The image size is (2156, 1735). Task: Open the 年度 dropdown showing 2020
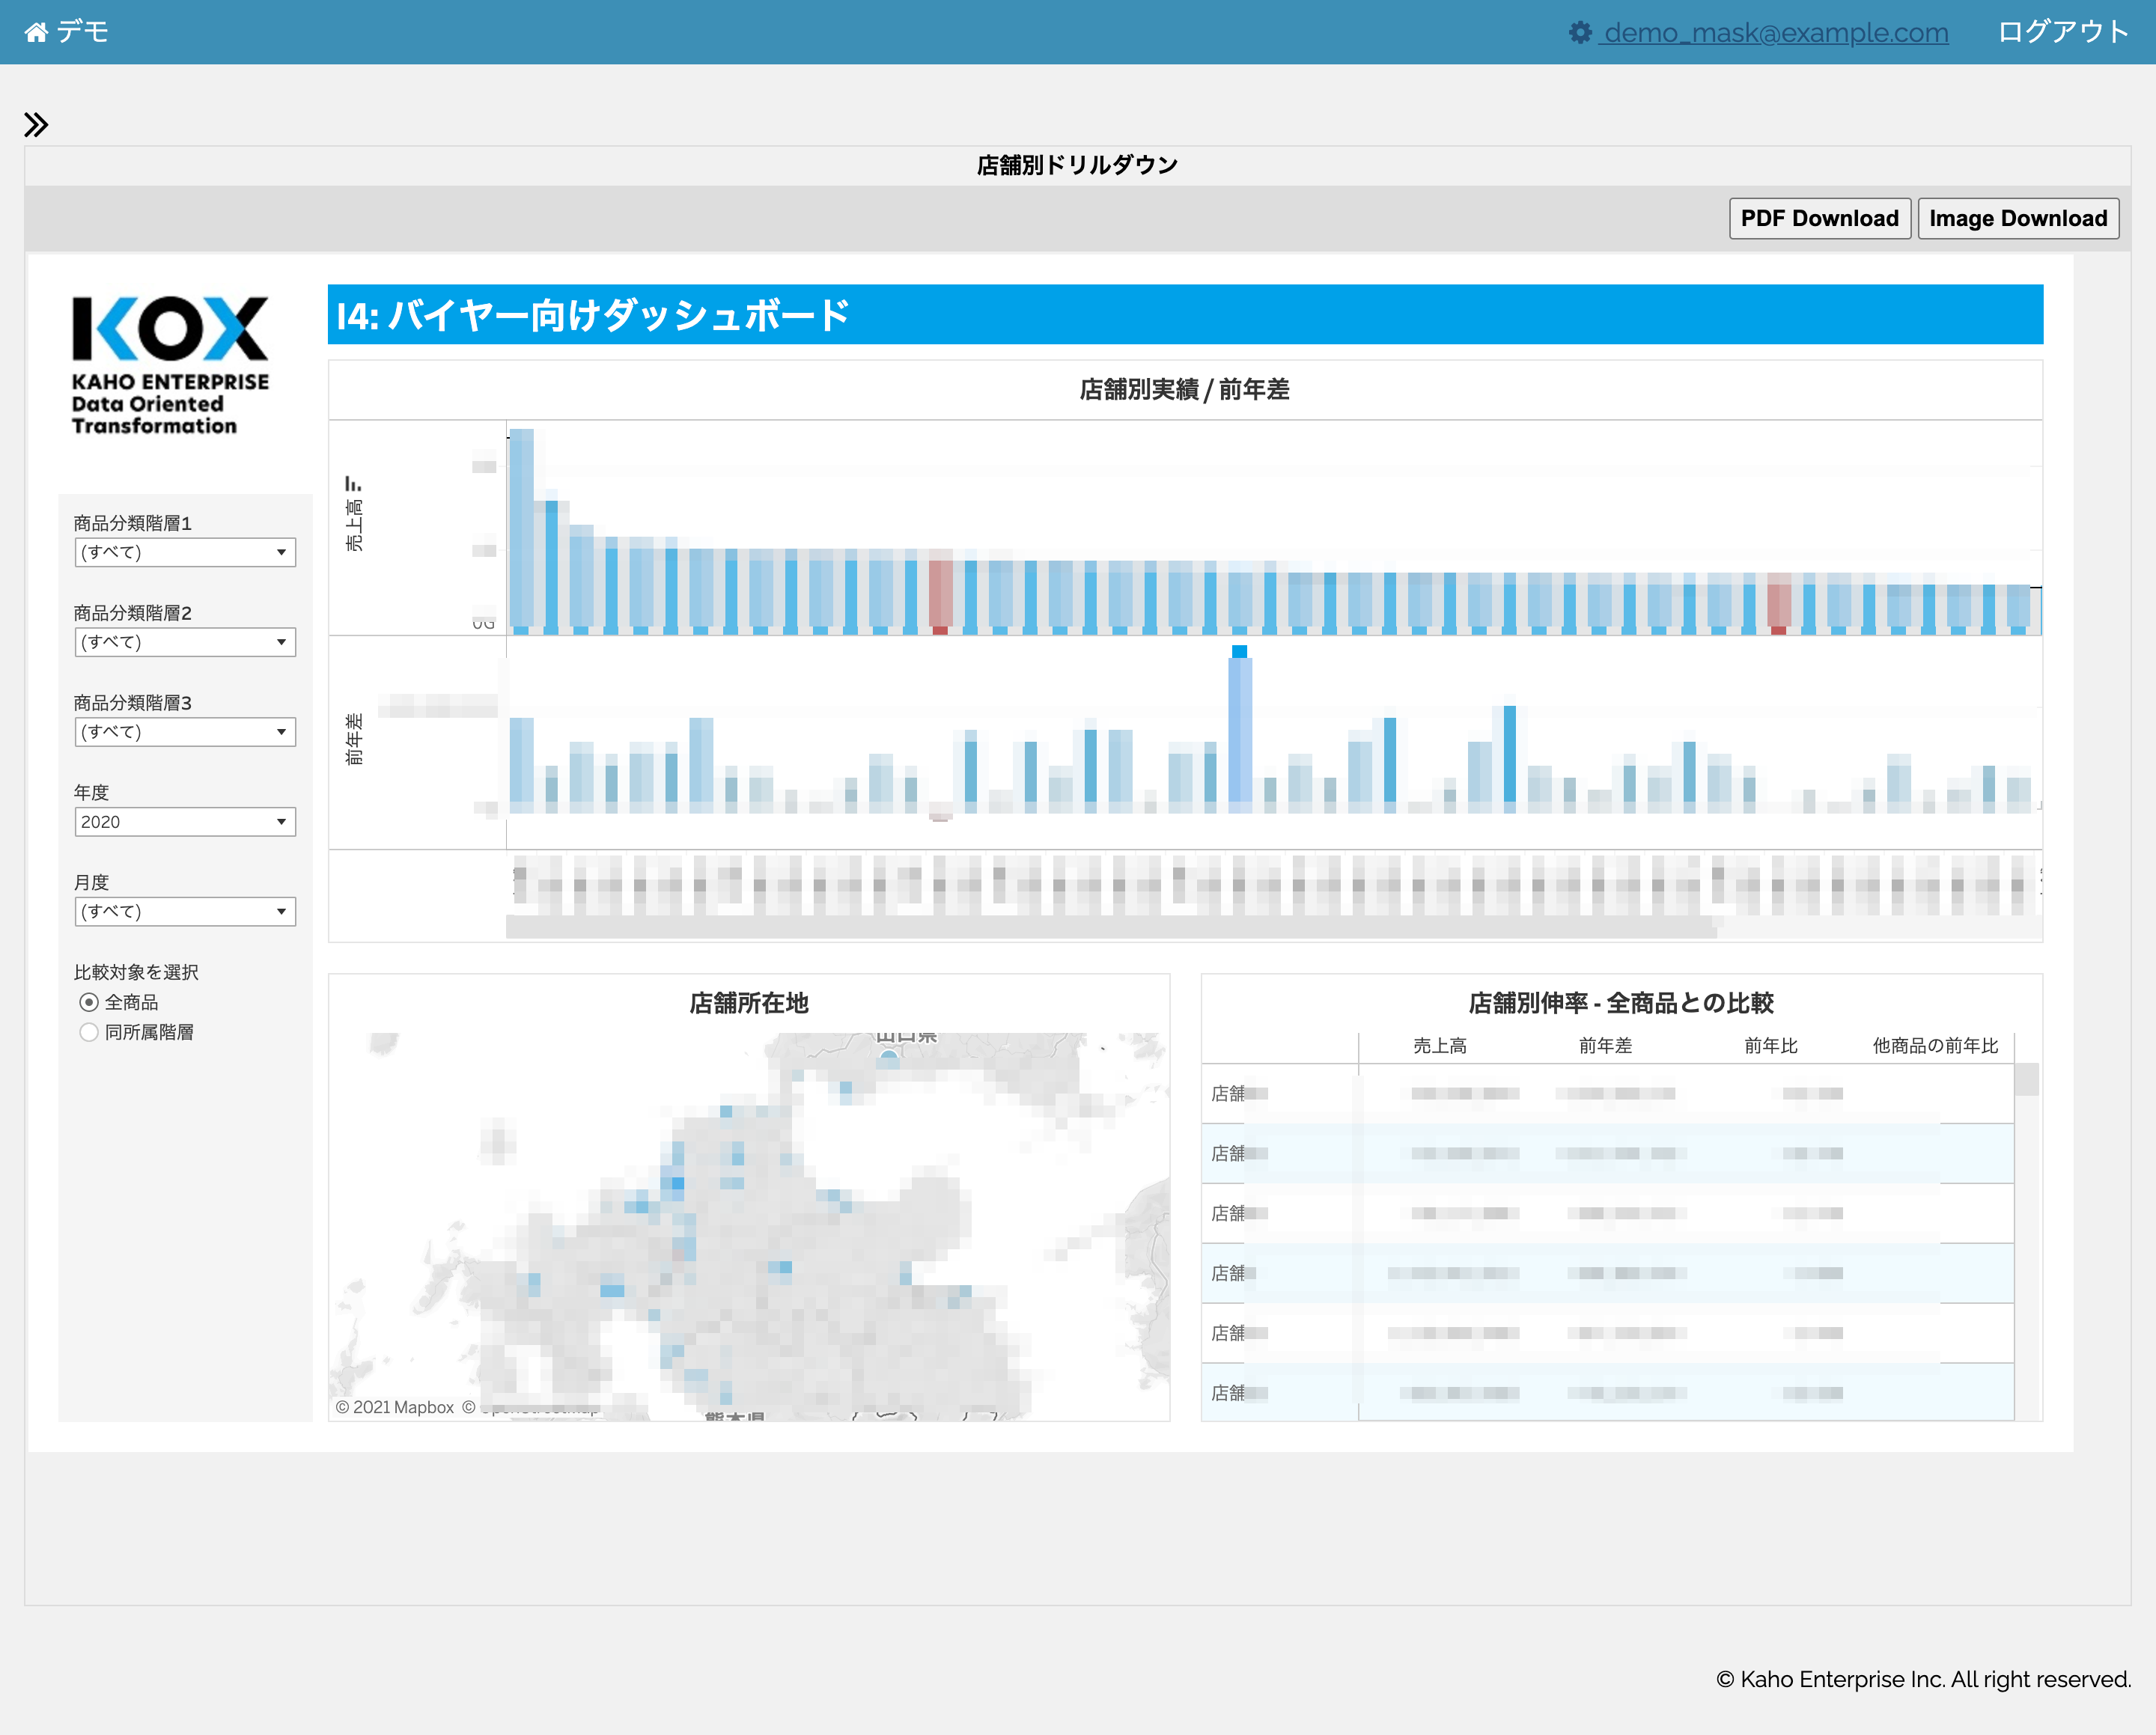pos(185,822)
